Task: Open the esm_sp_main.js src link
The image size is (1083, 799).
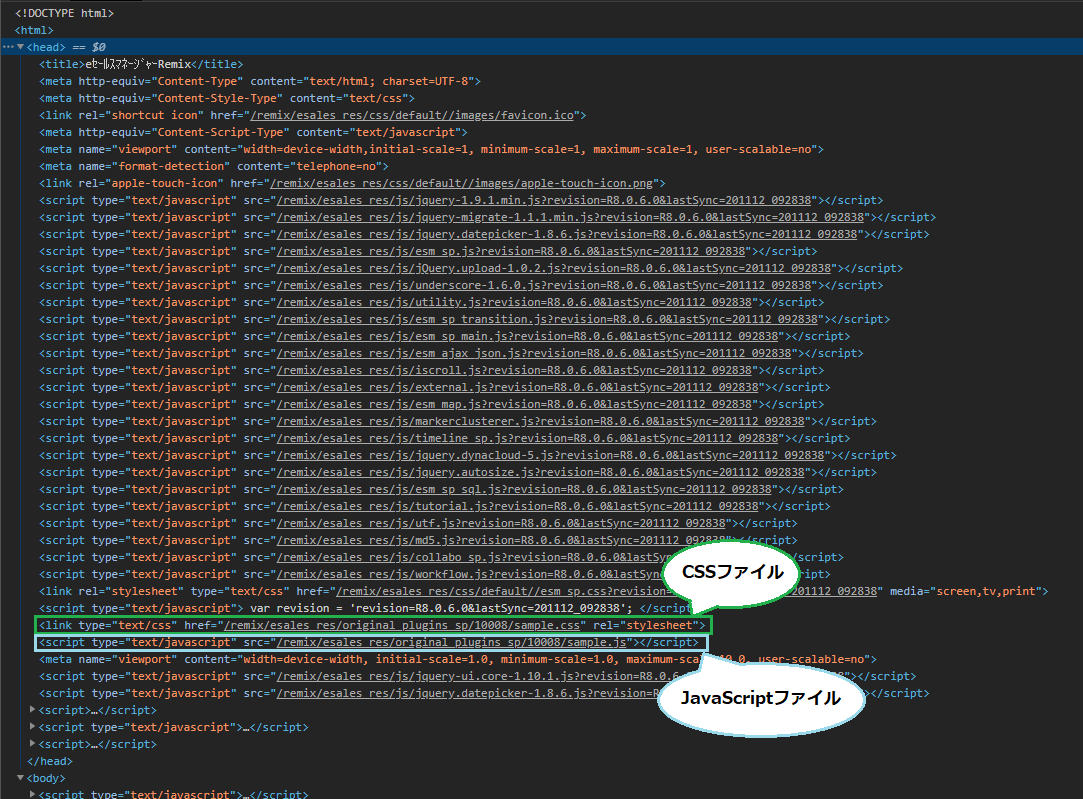Action: point(527,336)
